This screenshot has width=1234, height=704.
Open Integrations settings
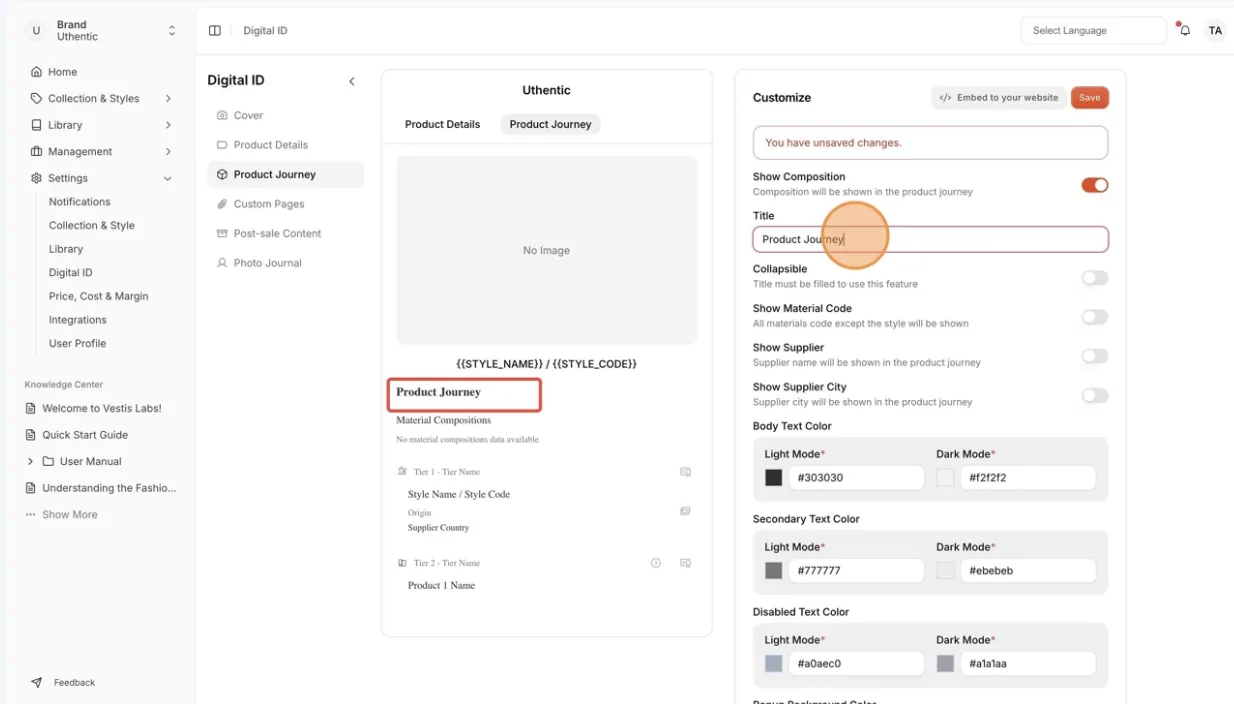78,320
